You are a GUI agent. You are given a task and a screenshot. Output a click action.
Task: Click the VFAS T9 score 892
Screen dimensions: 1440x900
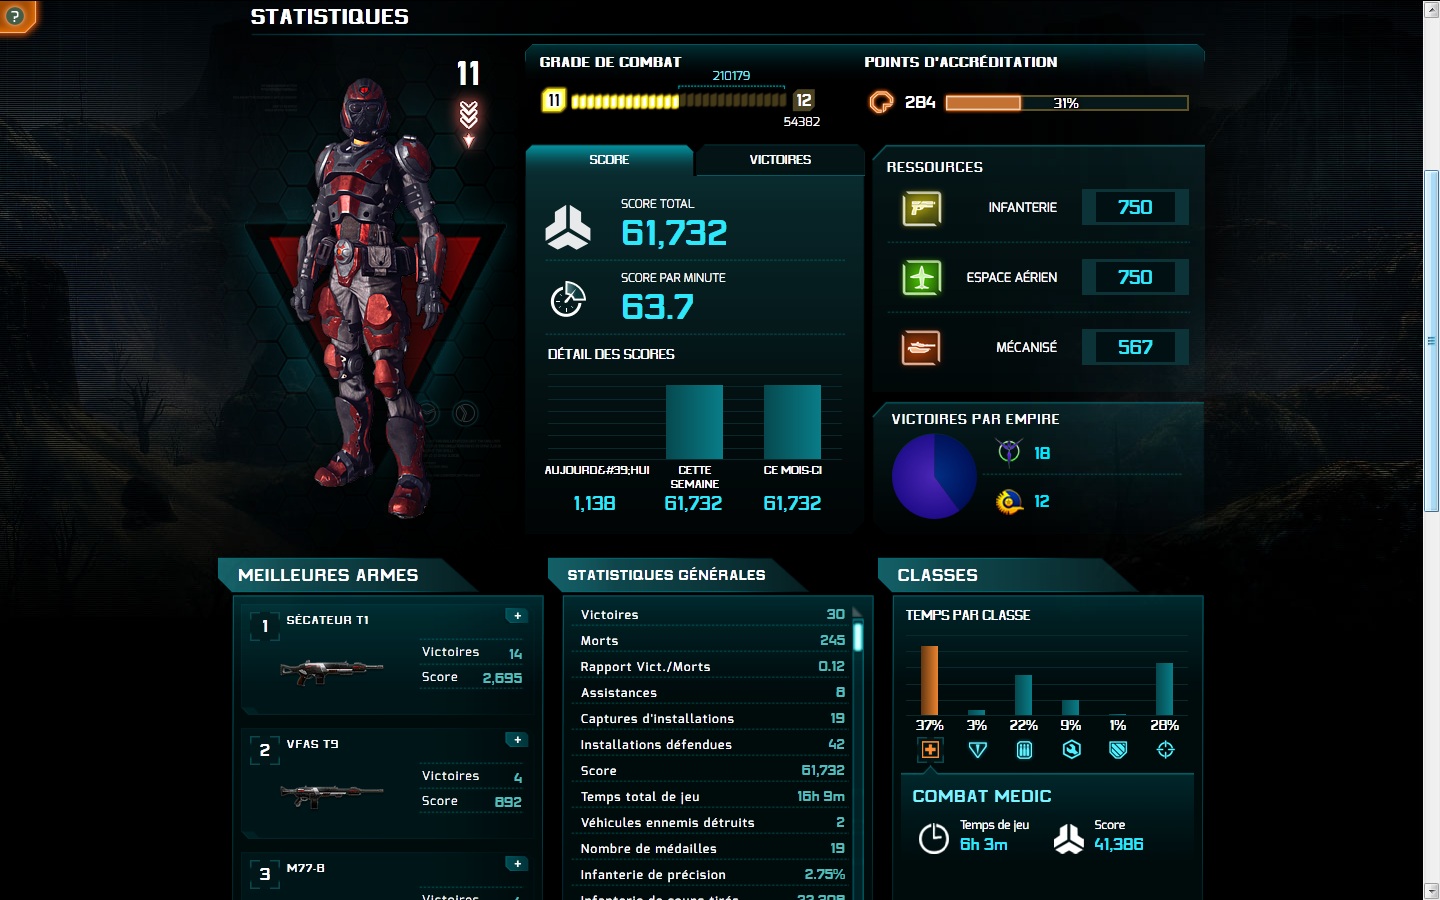(x=508, y=802)
